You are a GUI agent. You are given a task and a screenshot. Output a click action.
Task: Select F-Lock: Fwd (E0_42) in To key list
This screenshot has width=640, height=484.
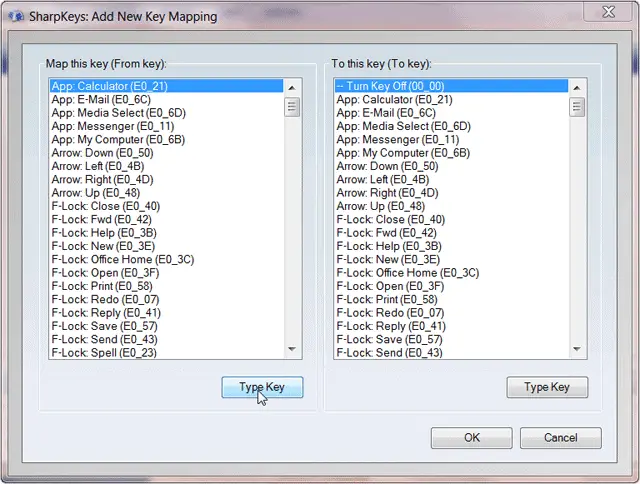click(451, 233)
